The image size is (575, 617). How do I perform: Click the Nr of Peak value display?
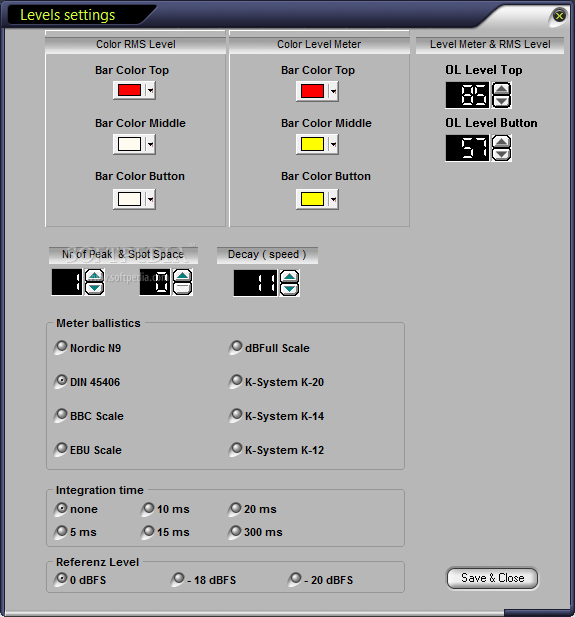coord(67,282)
